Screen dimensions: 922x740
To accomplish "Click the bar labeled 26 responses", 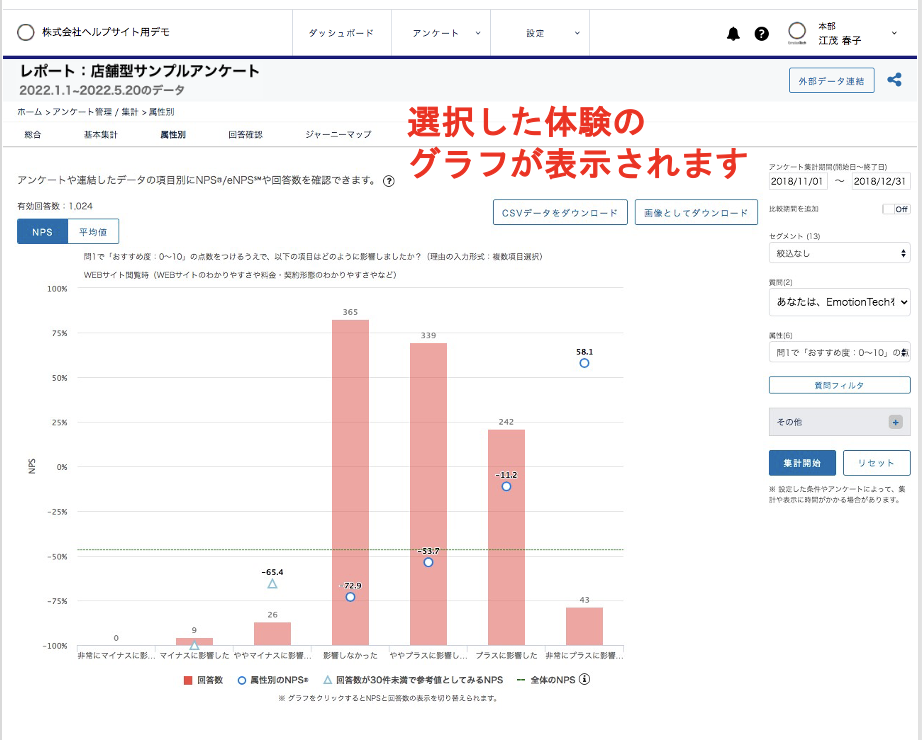I will point(272,634).
